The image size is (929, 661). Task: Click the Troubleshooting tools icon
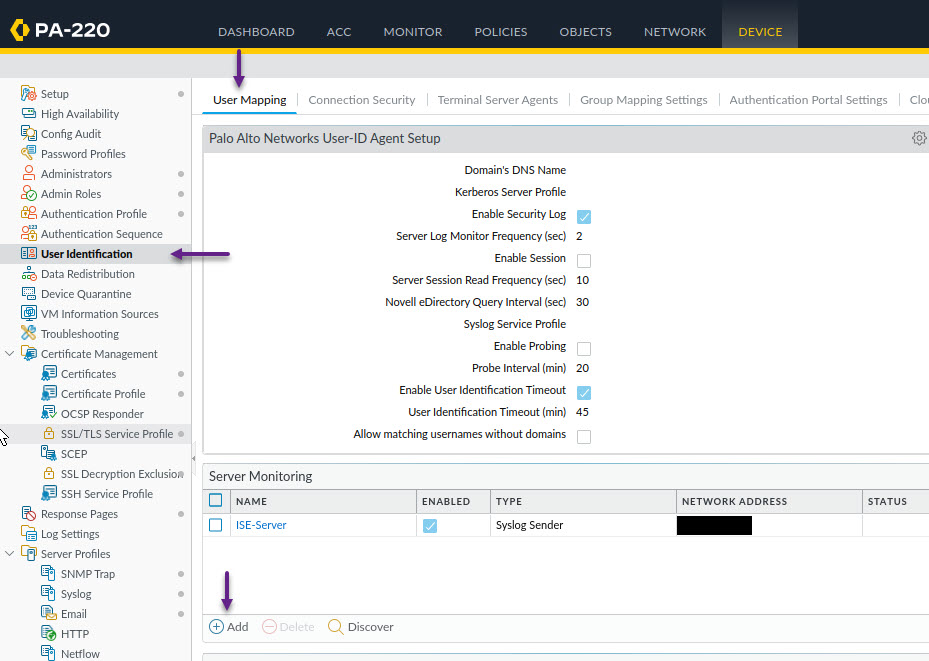[x=28, y=333]
